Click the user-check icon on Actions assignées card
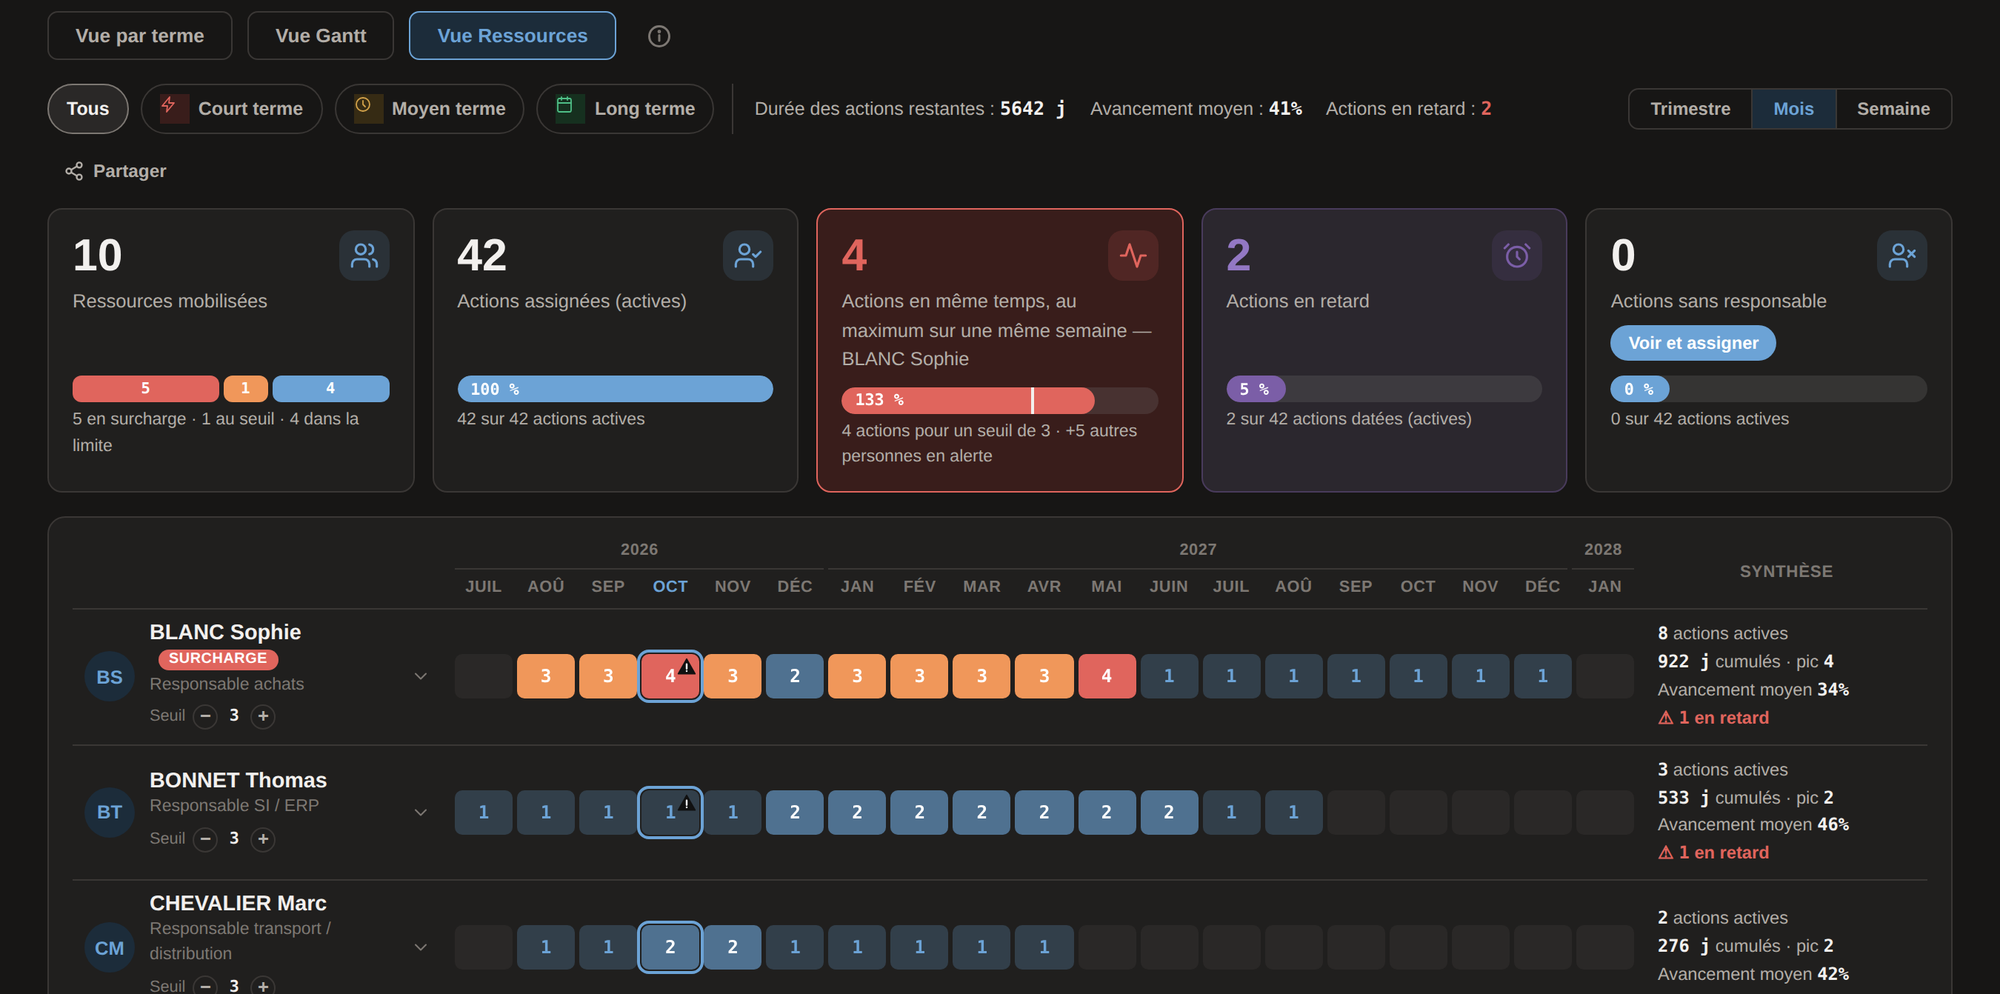This screenshot has width=2000, height=994. tap(748, 256)
